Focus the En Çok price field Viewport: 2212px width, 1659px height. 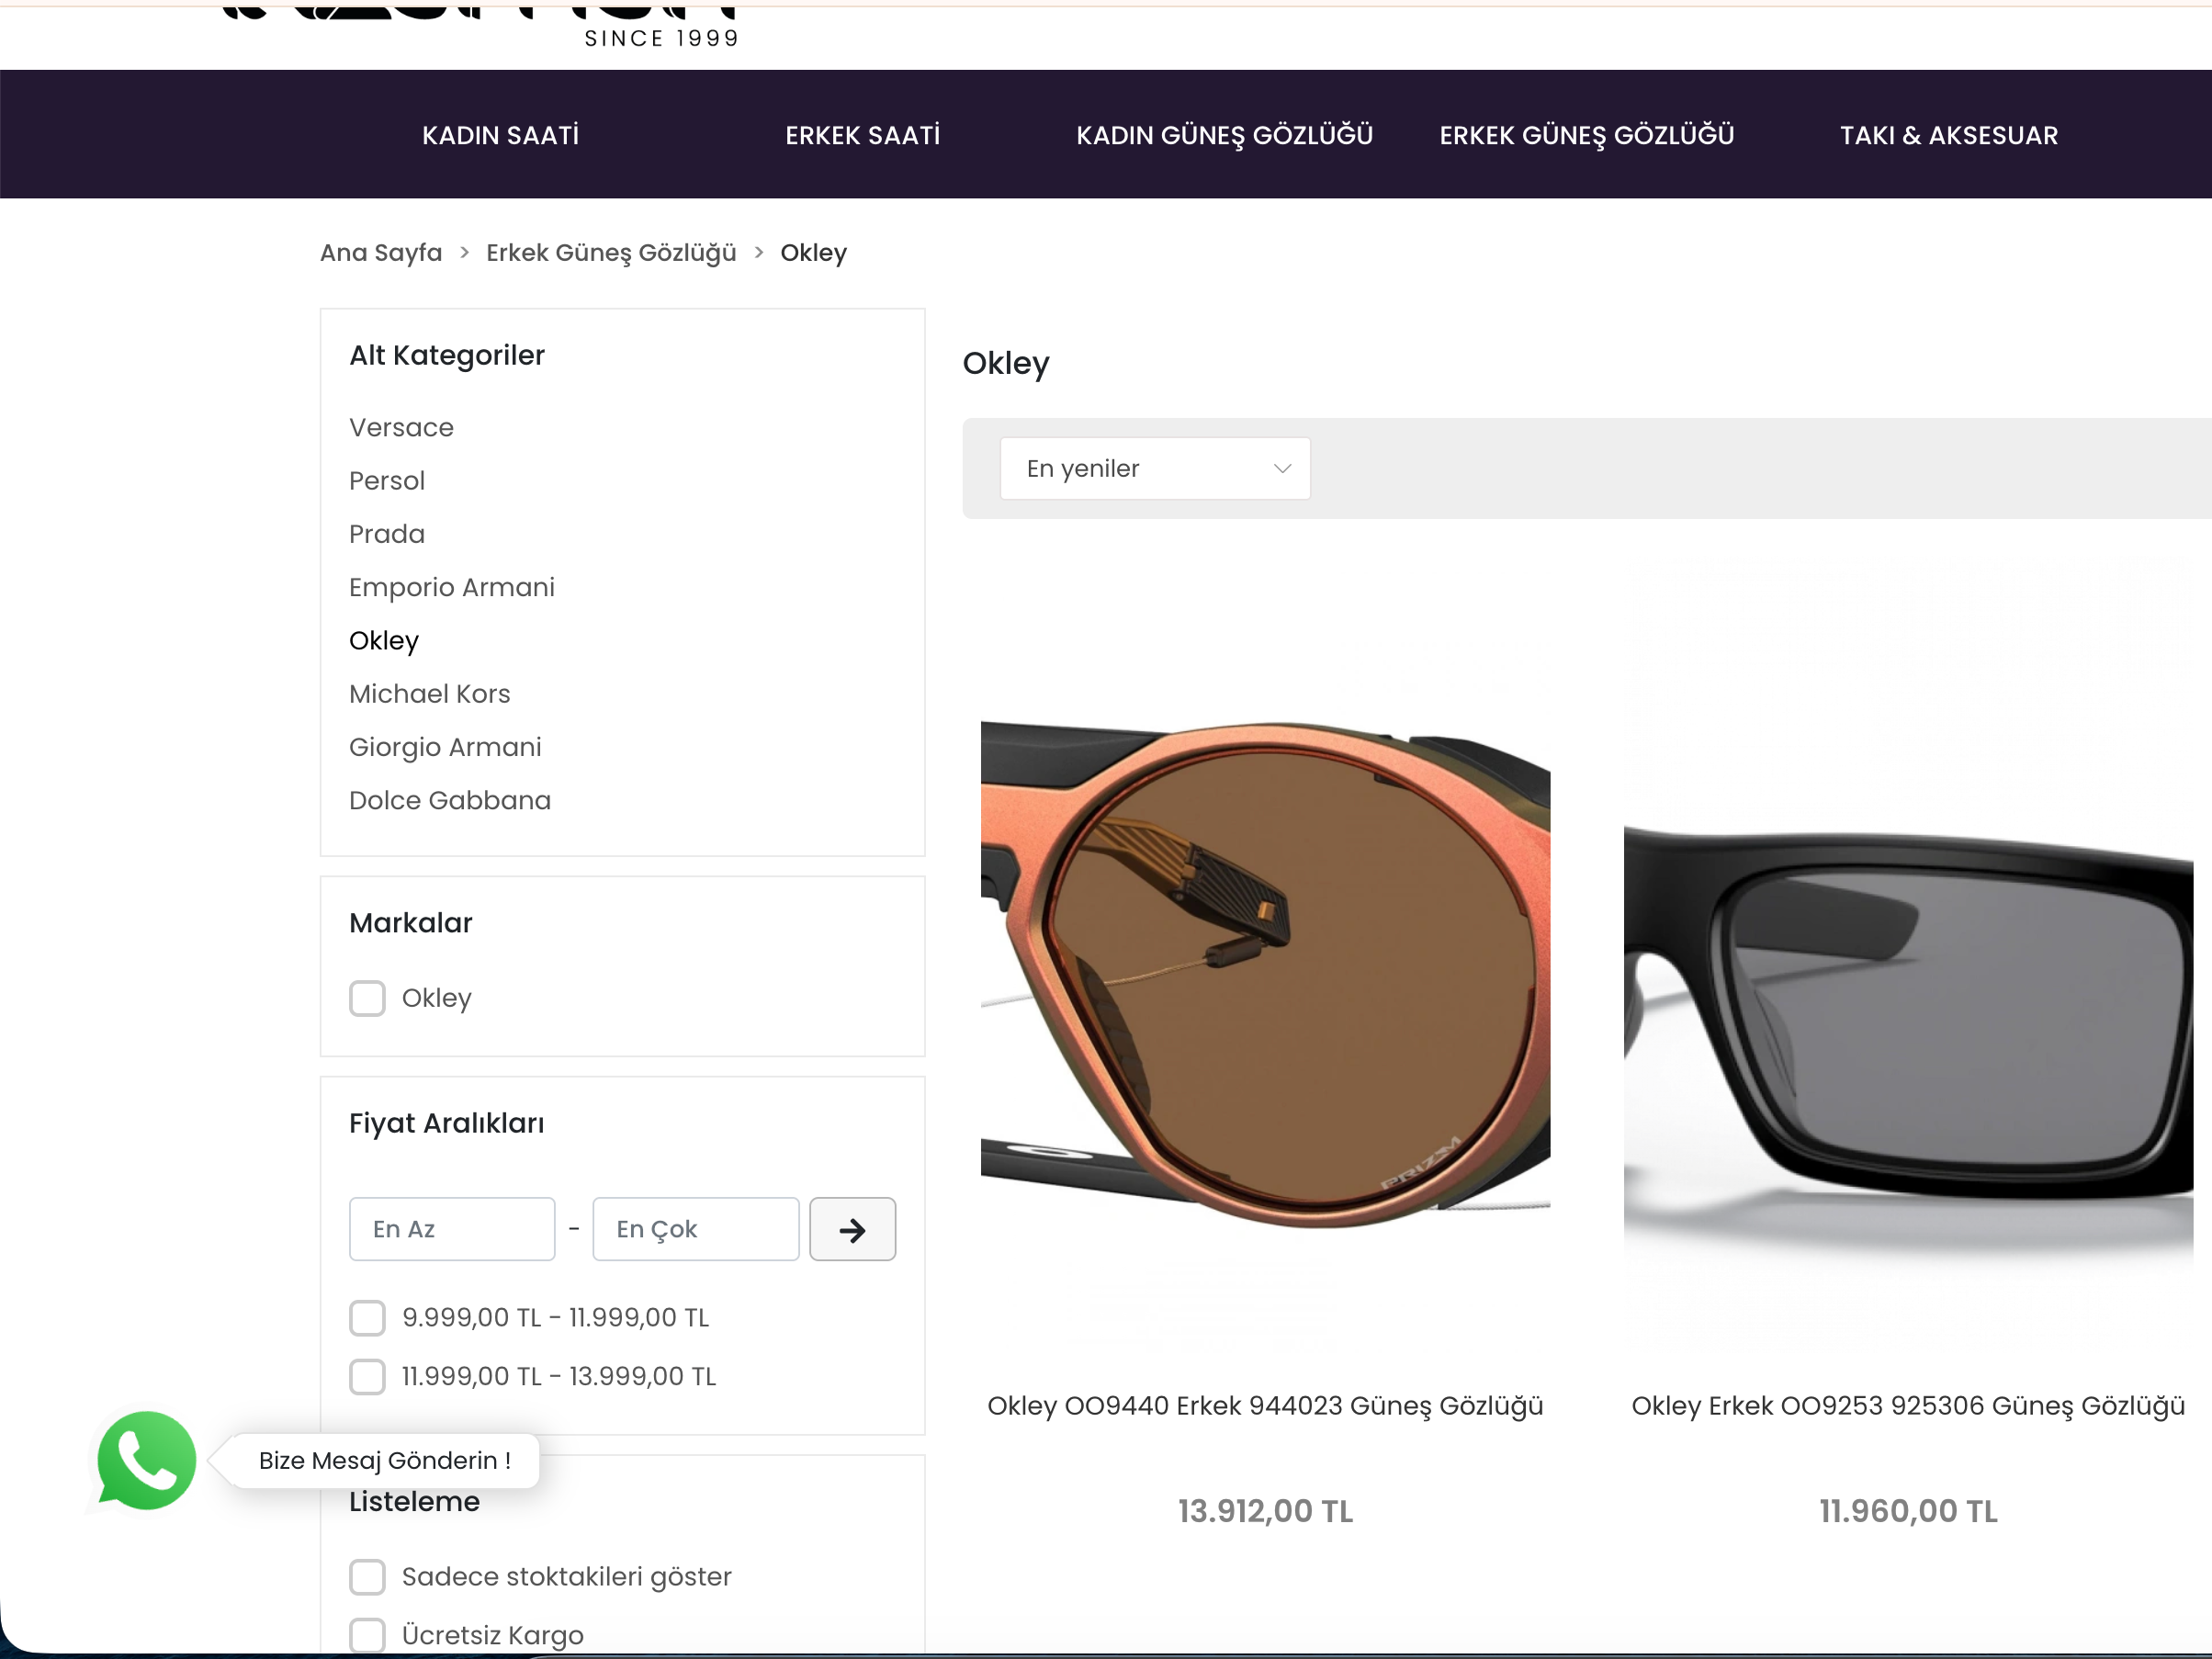pyautogui.click(x=696, y=1229)
